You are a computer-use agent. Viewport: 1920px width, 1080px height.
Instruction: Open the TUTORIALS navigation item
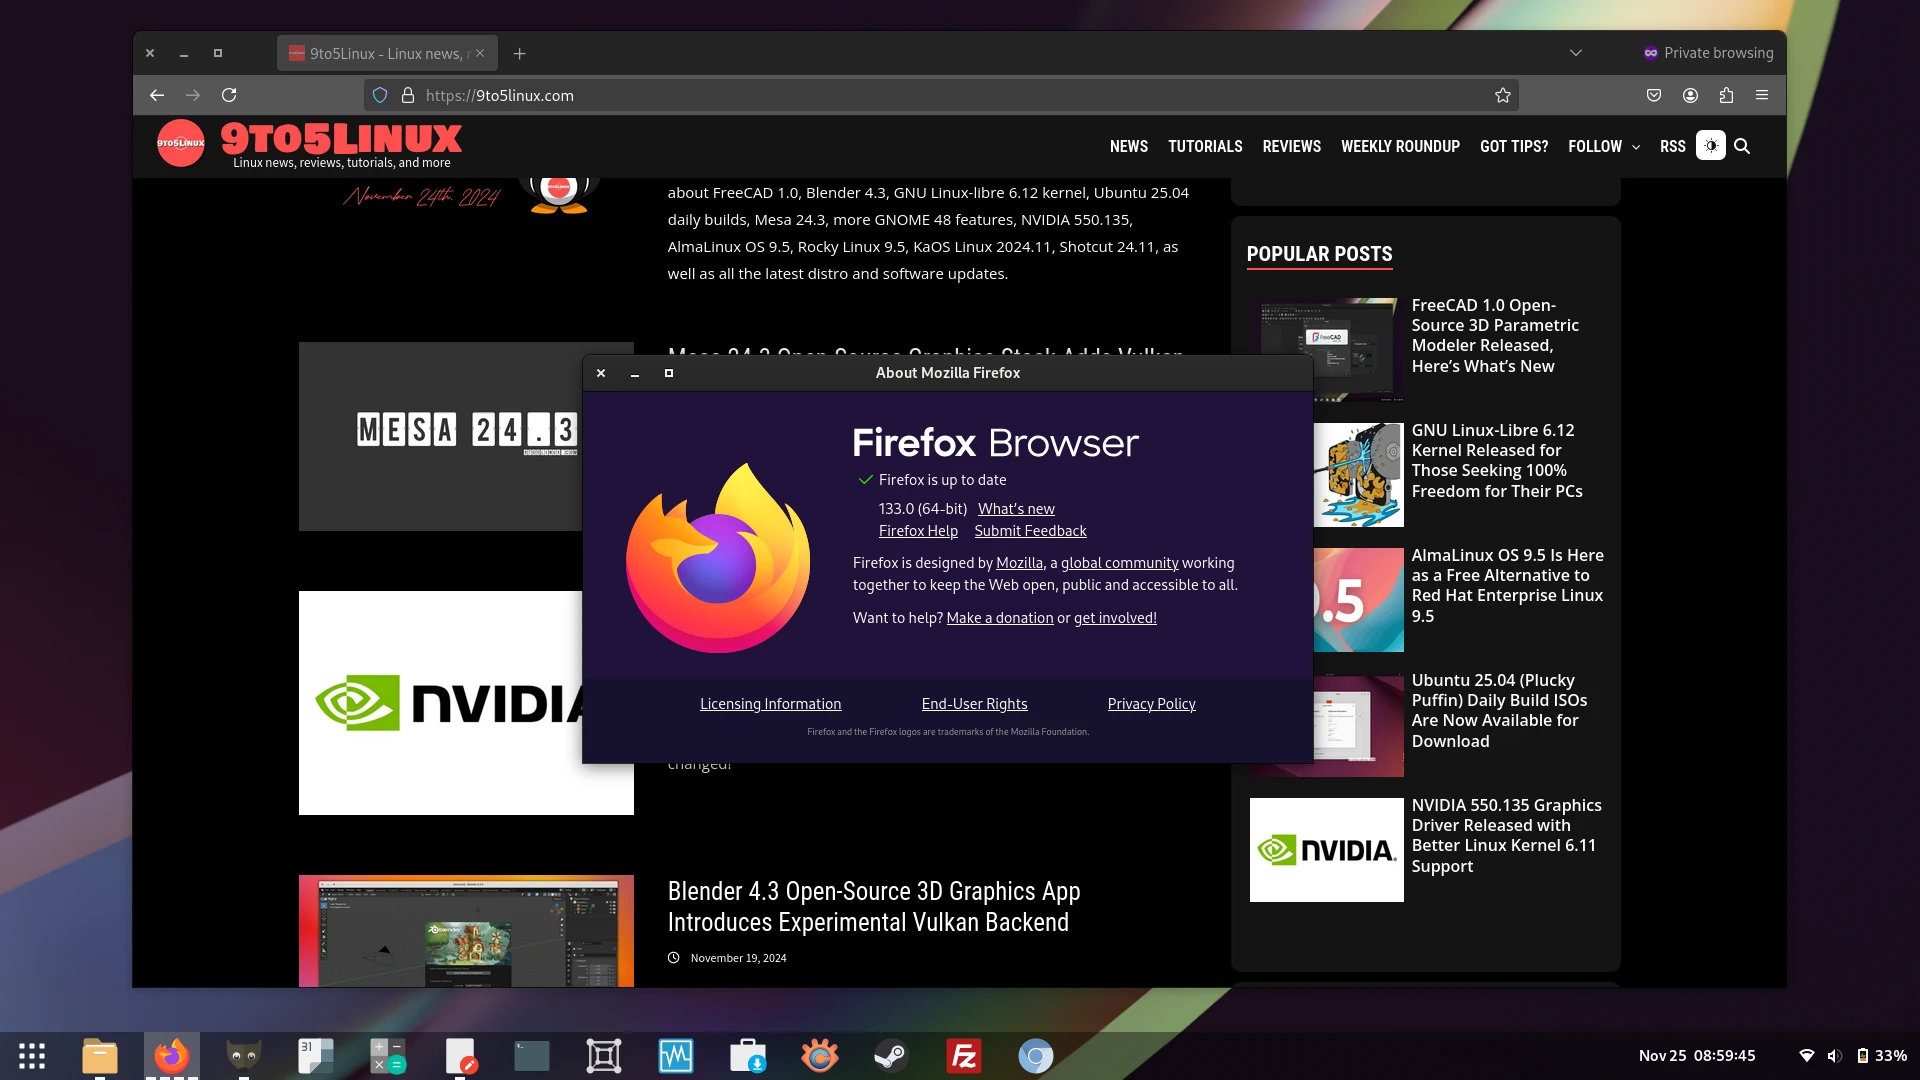pos(1205,146)
